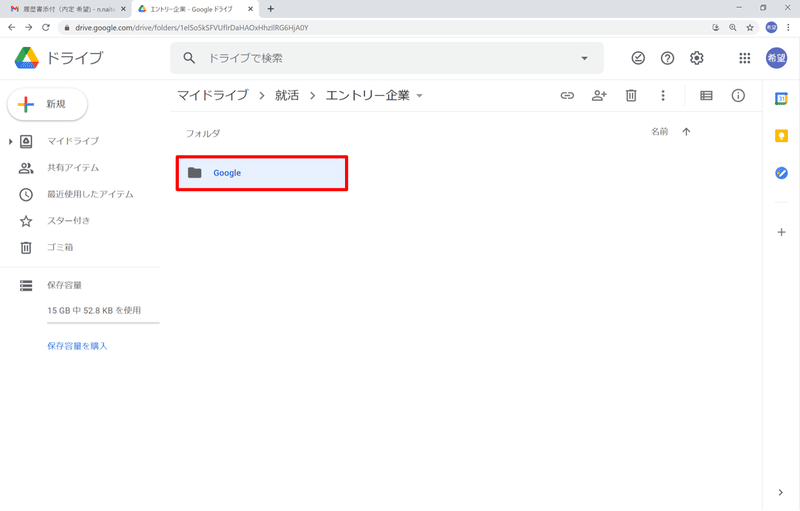
Task: Focus the Drive search field
Action: pyautogui.click(x=387, y=58)
